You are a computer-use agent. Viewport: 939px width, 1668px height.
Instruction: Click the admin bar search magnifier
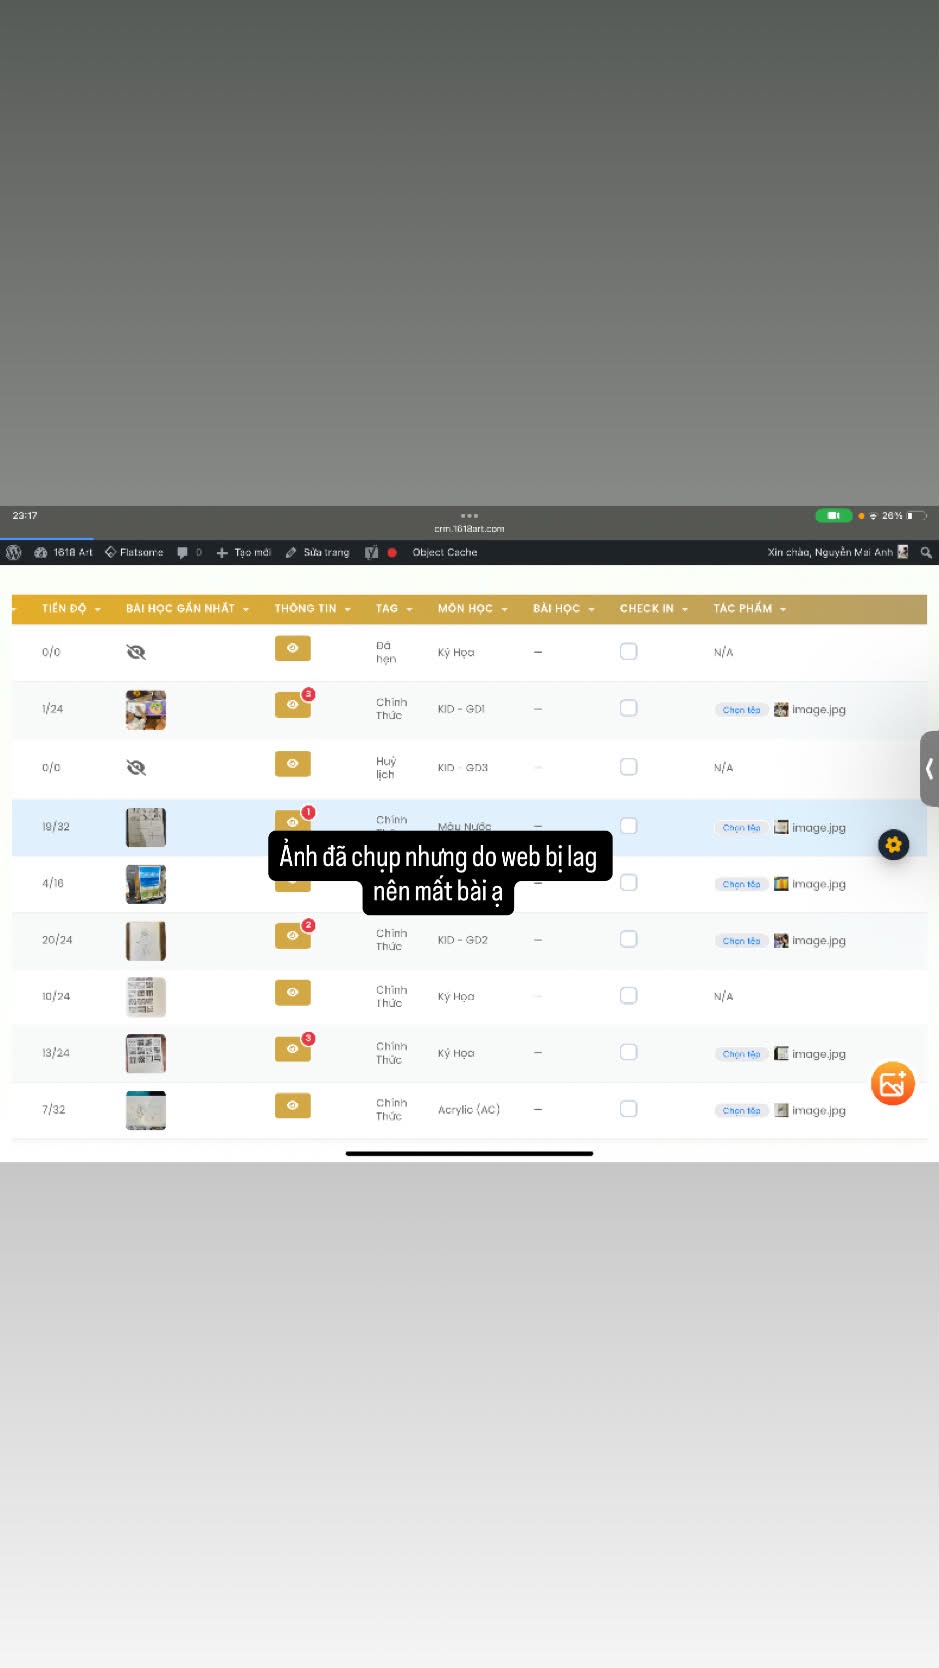(926, 552)
